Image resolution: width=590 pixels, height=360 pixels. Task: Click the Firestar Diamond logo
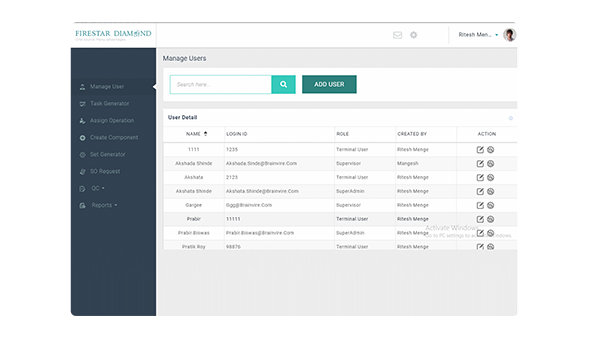tap(113, 35)
